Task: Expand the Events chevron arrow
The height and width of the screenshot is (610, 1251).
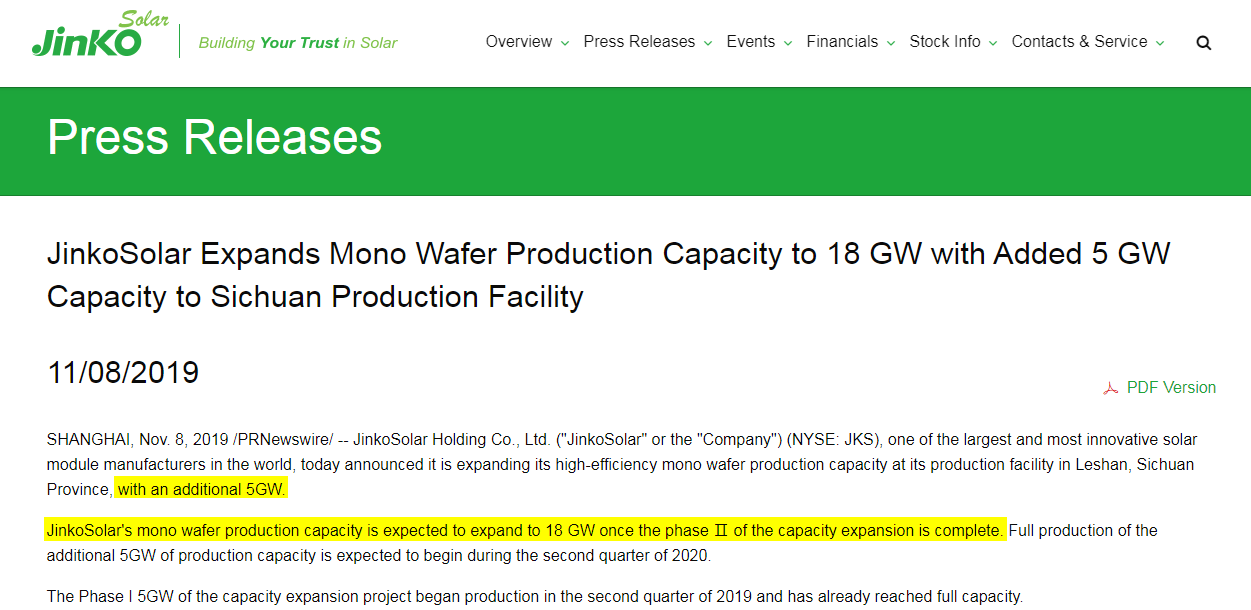Action: pyautogui.click(x=788, y=43)
